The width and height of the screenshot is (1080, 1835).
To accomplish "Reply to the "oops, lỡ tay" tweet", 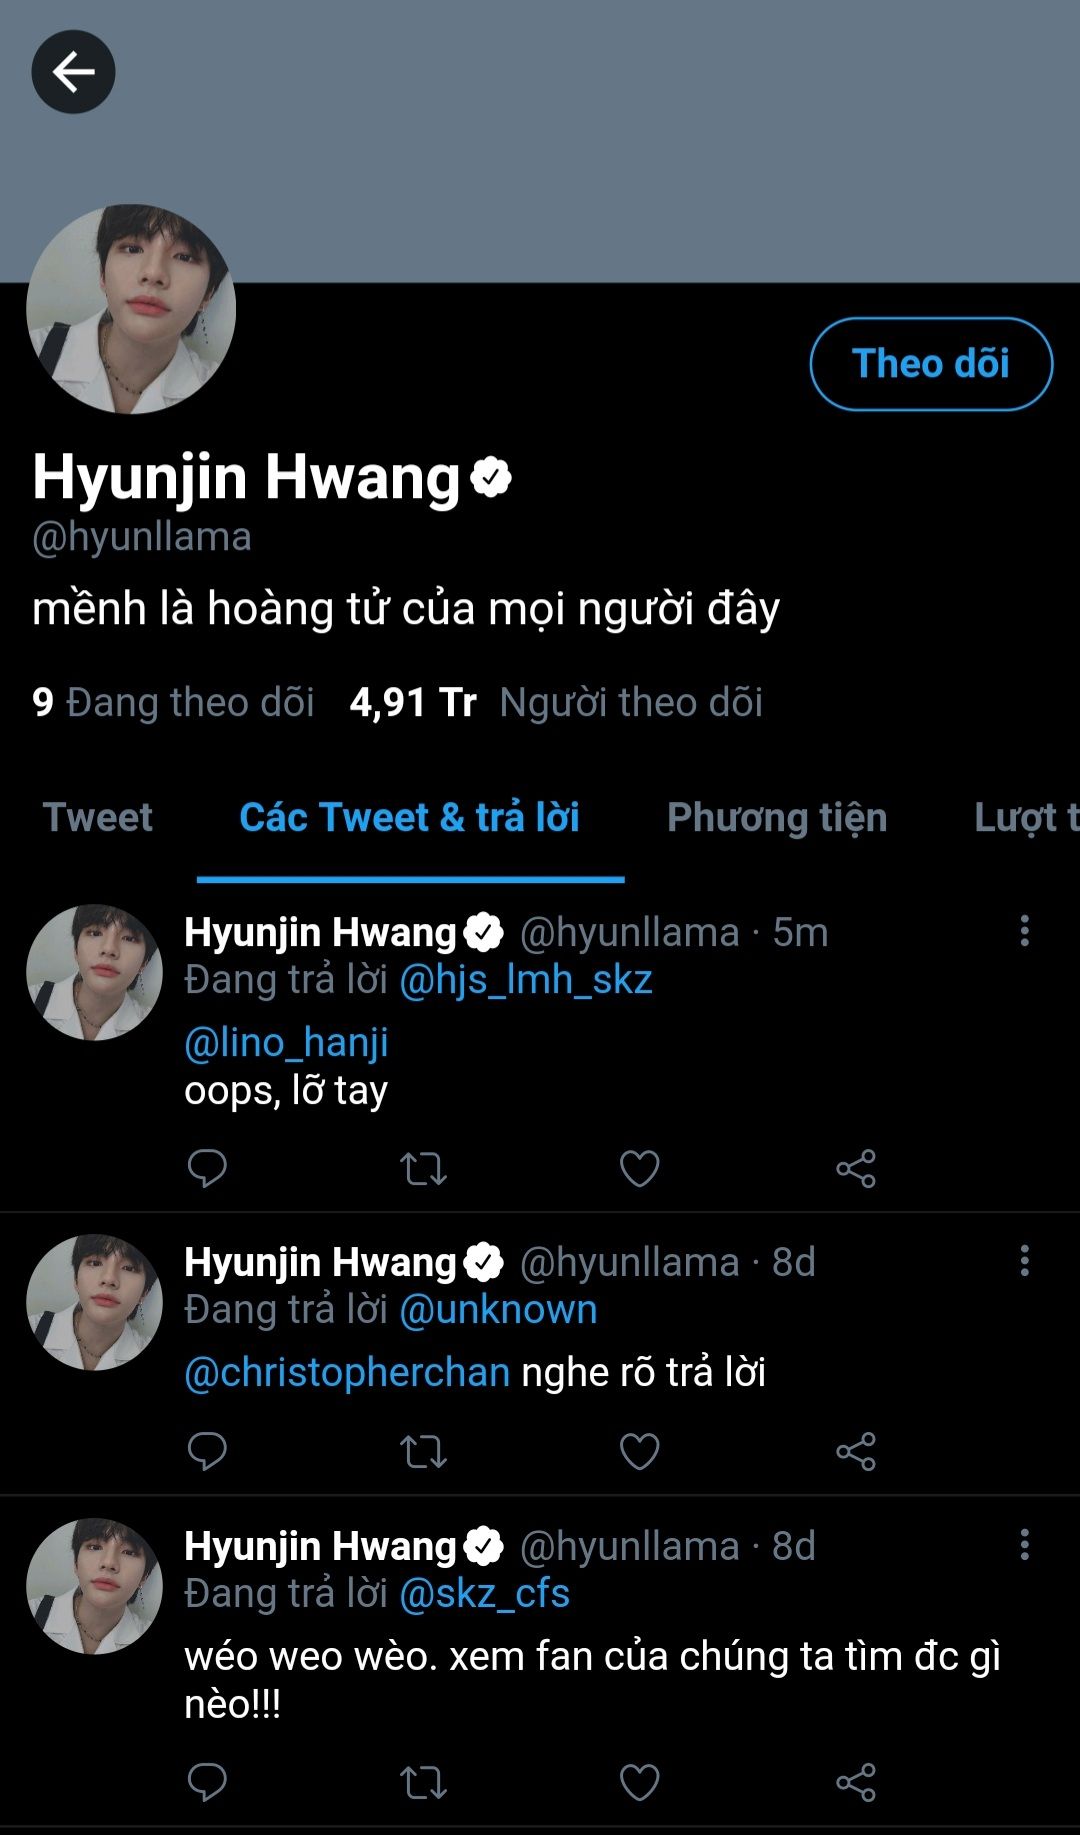I will pos(207,1168).
